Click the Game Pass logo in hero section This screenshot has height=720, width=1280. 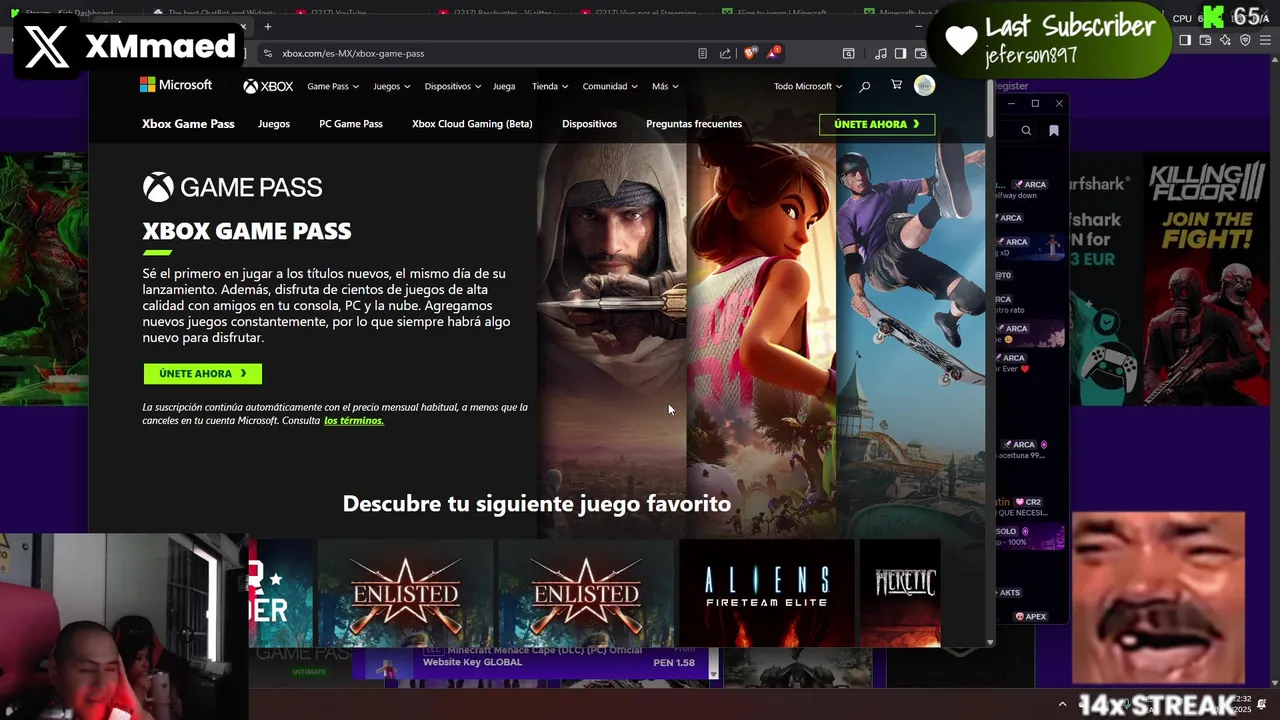coord(232,187)
